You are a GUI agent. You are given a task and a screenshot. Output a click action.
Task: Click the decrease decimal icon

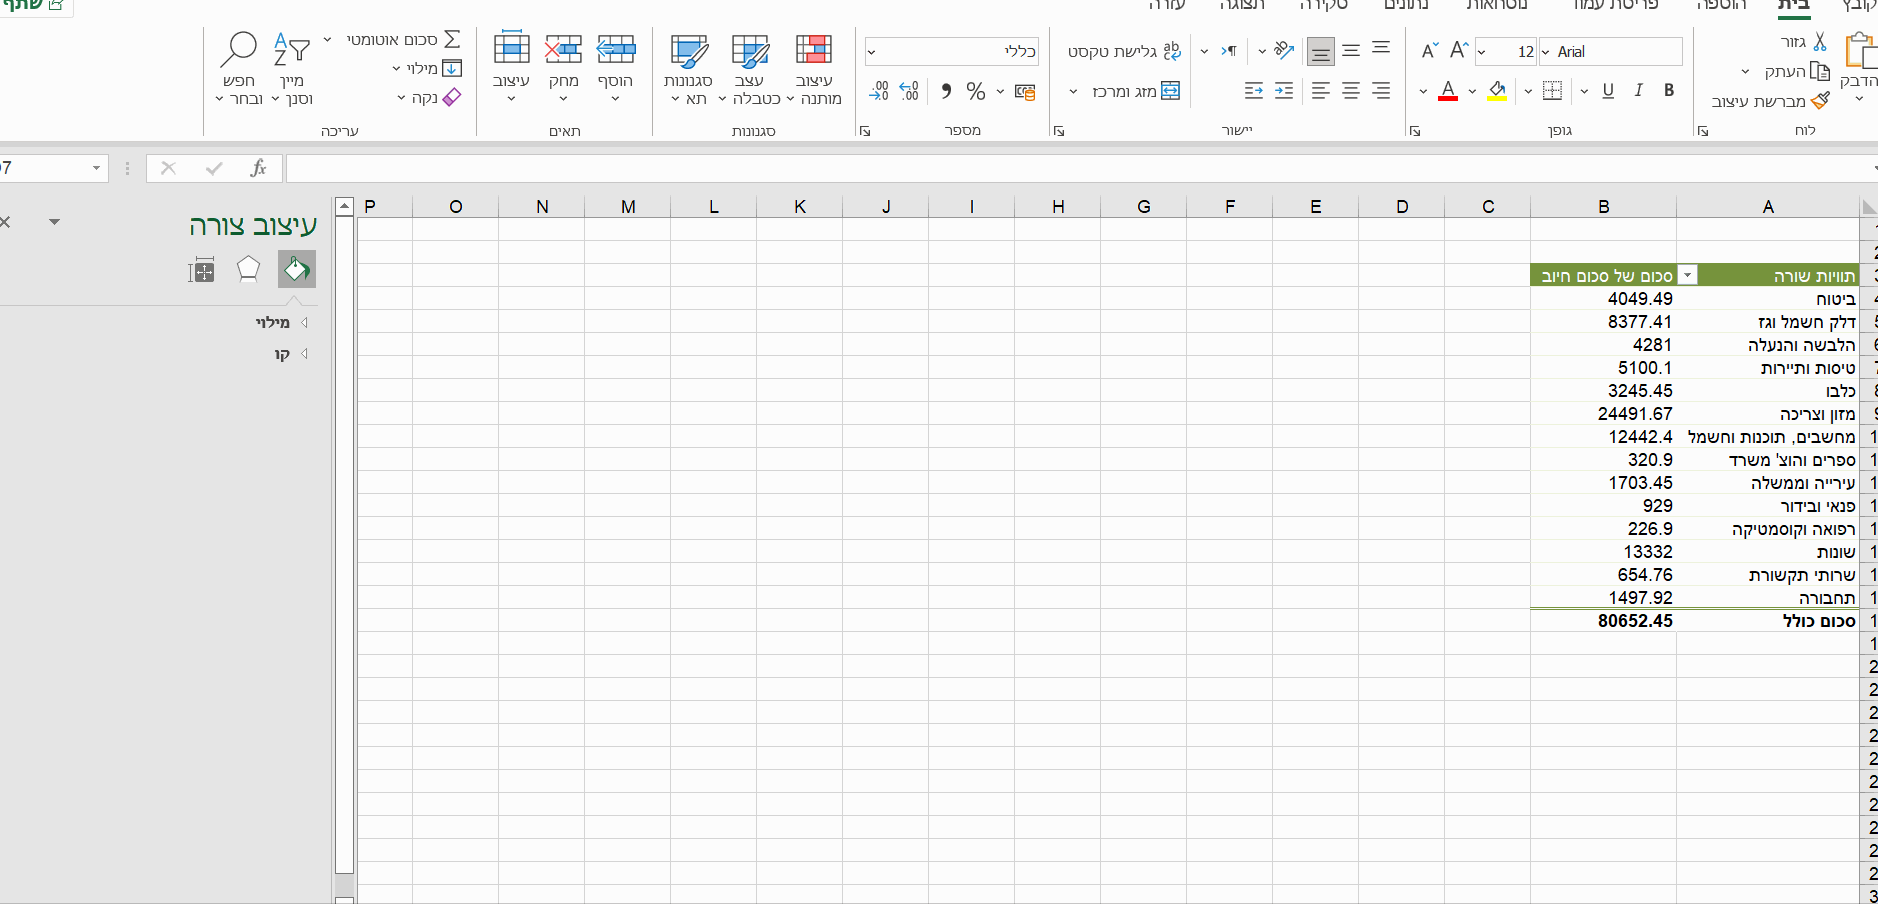click(879, 91)
